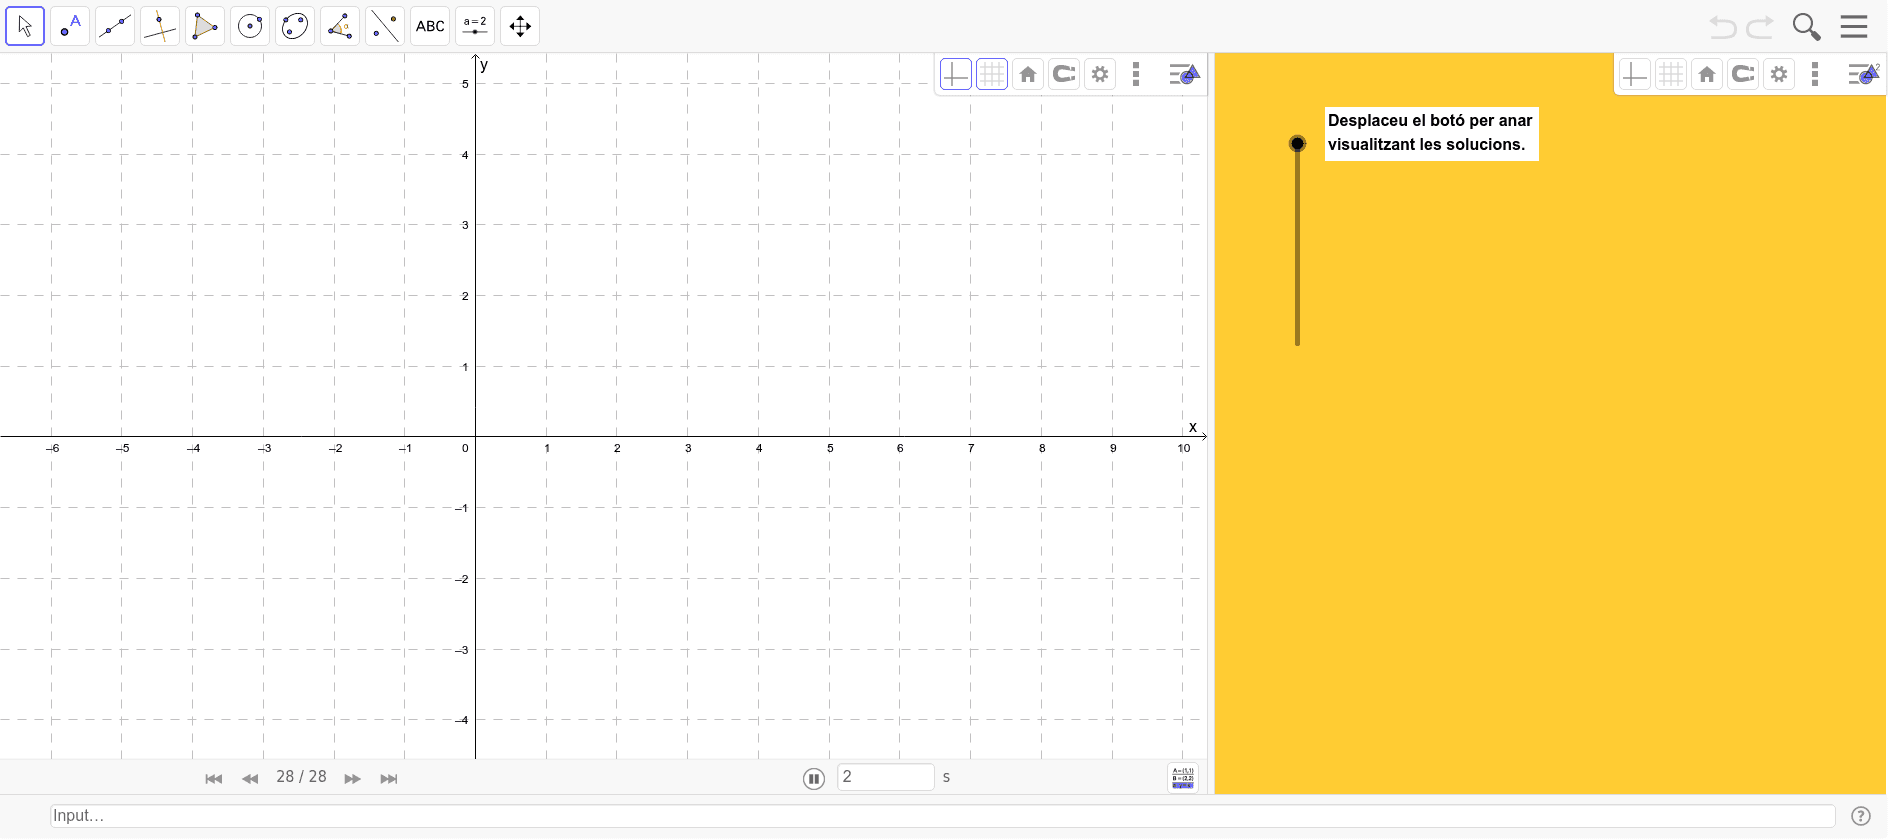Select the a=2 slider tool

tap(475, 26)
